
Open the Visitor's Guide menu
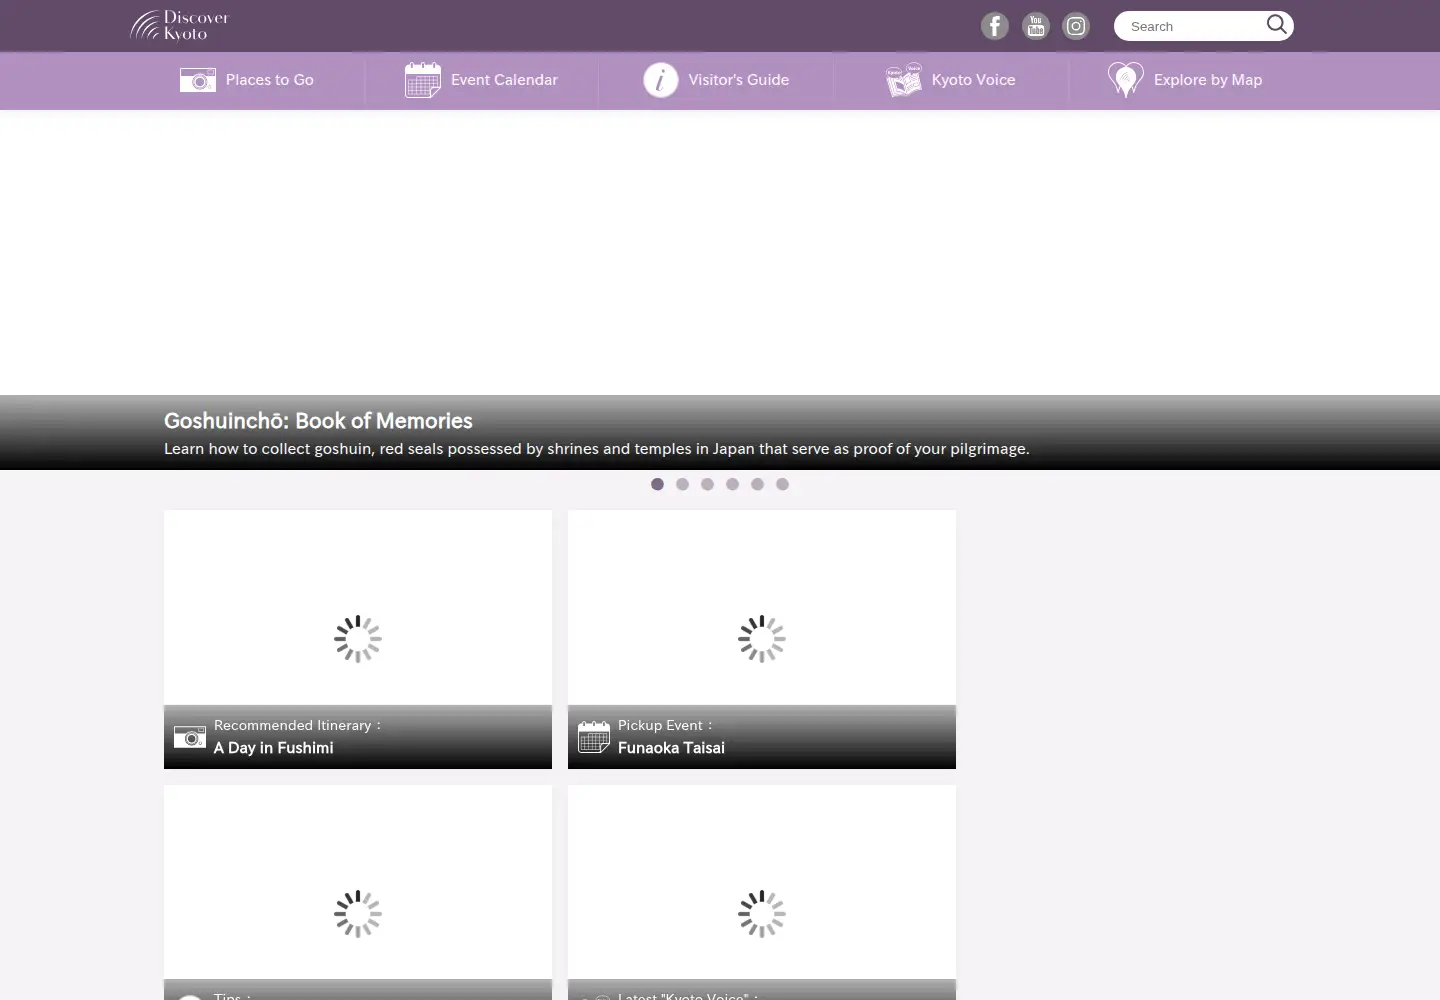click(x=716, y=80)
